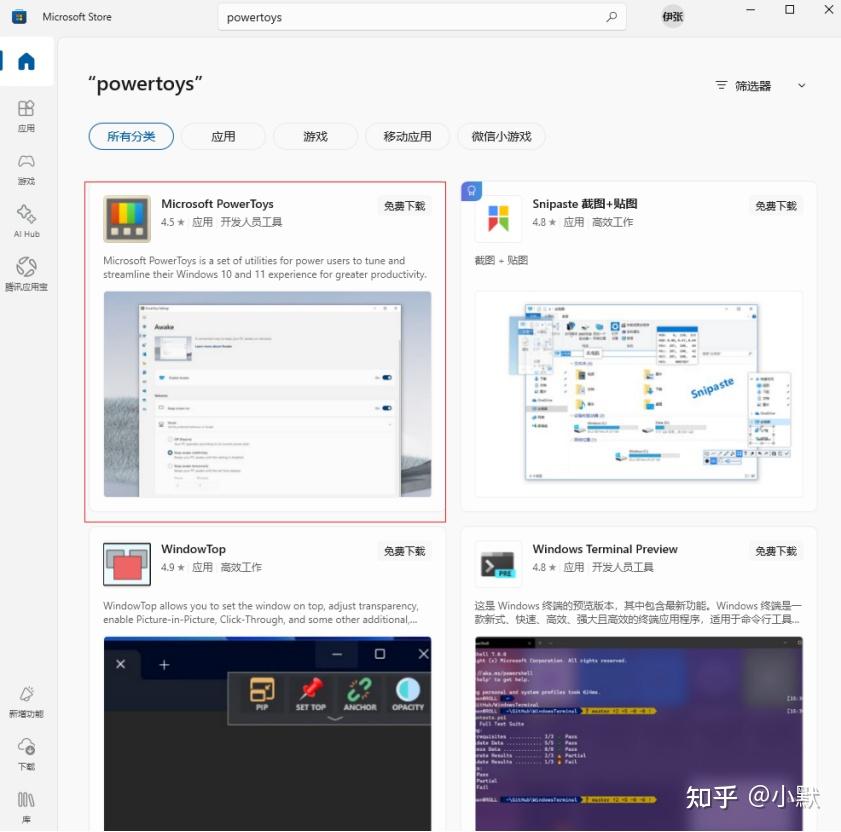Screen dimensions: 841x832
Task: Open the Microsoft PowerToys title link
Action: [217, 204]
